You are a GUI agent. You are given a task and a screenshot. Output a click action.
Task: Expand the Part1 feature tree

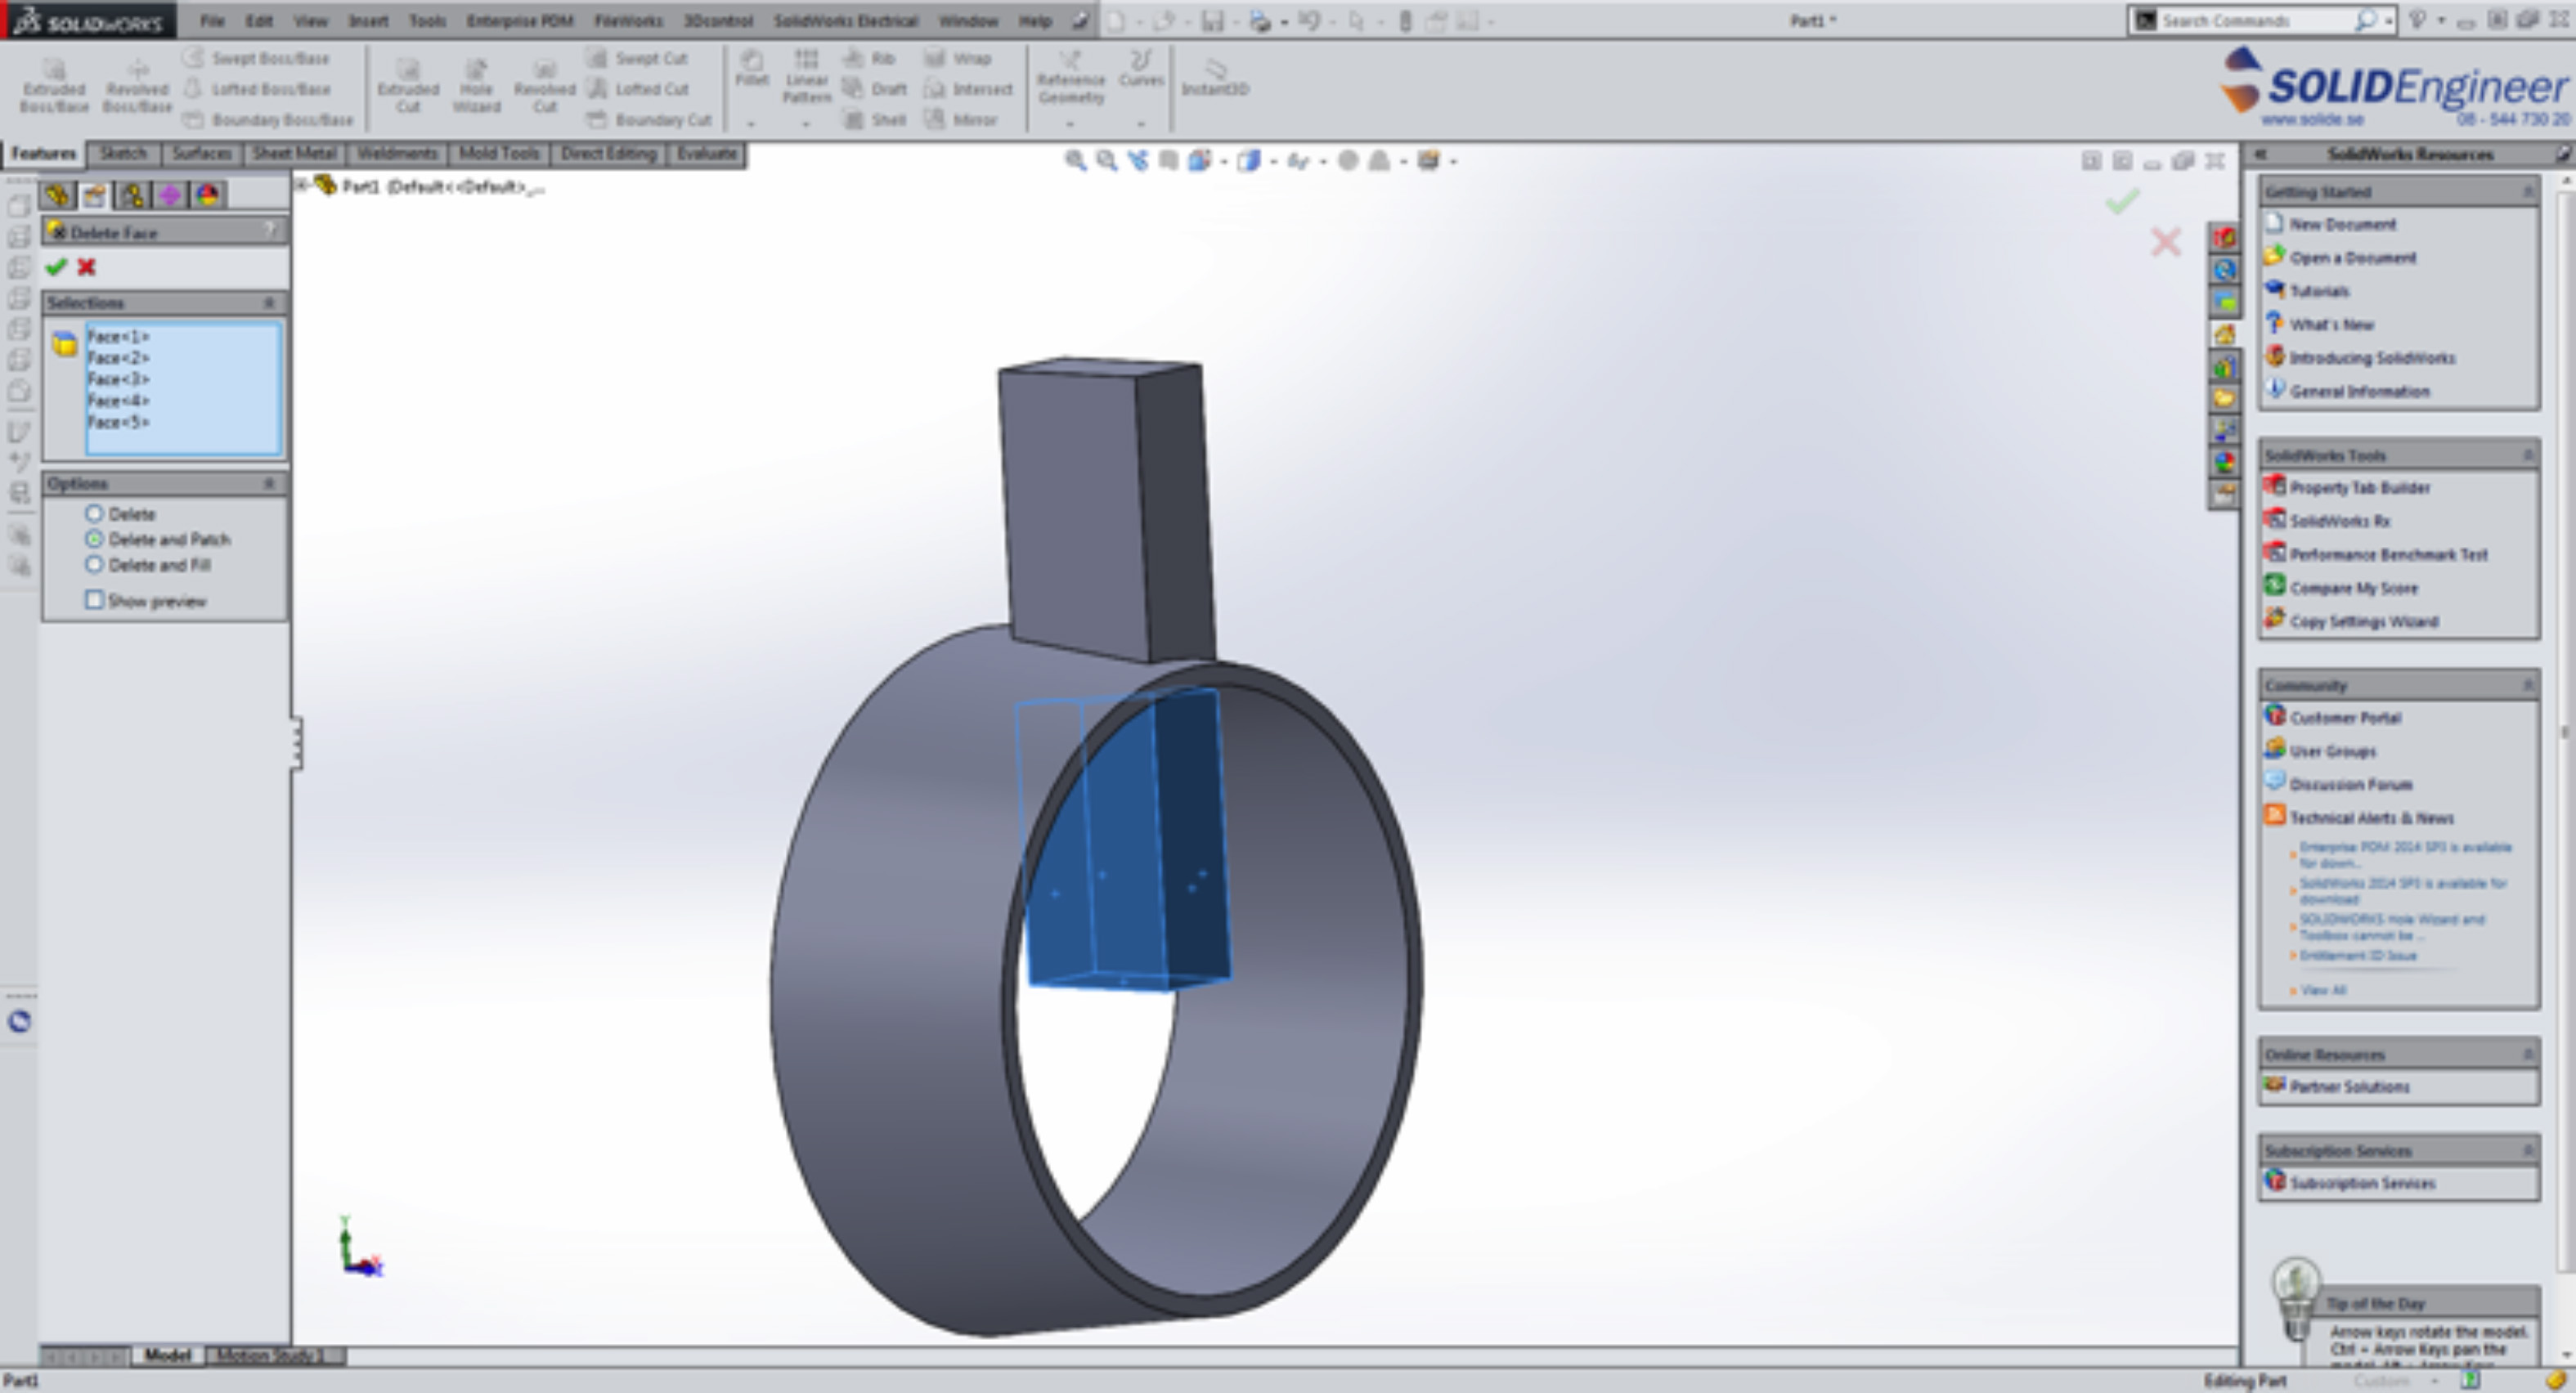301,186
